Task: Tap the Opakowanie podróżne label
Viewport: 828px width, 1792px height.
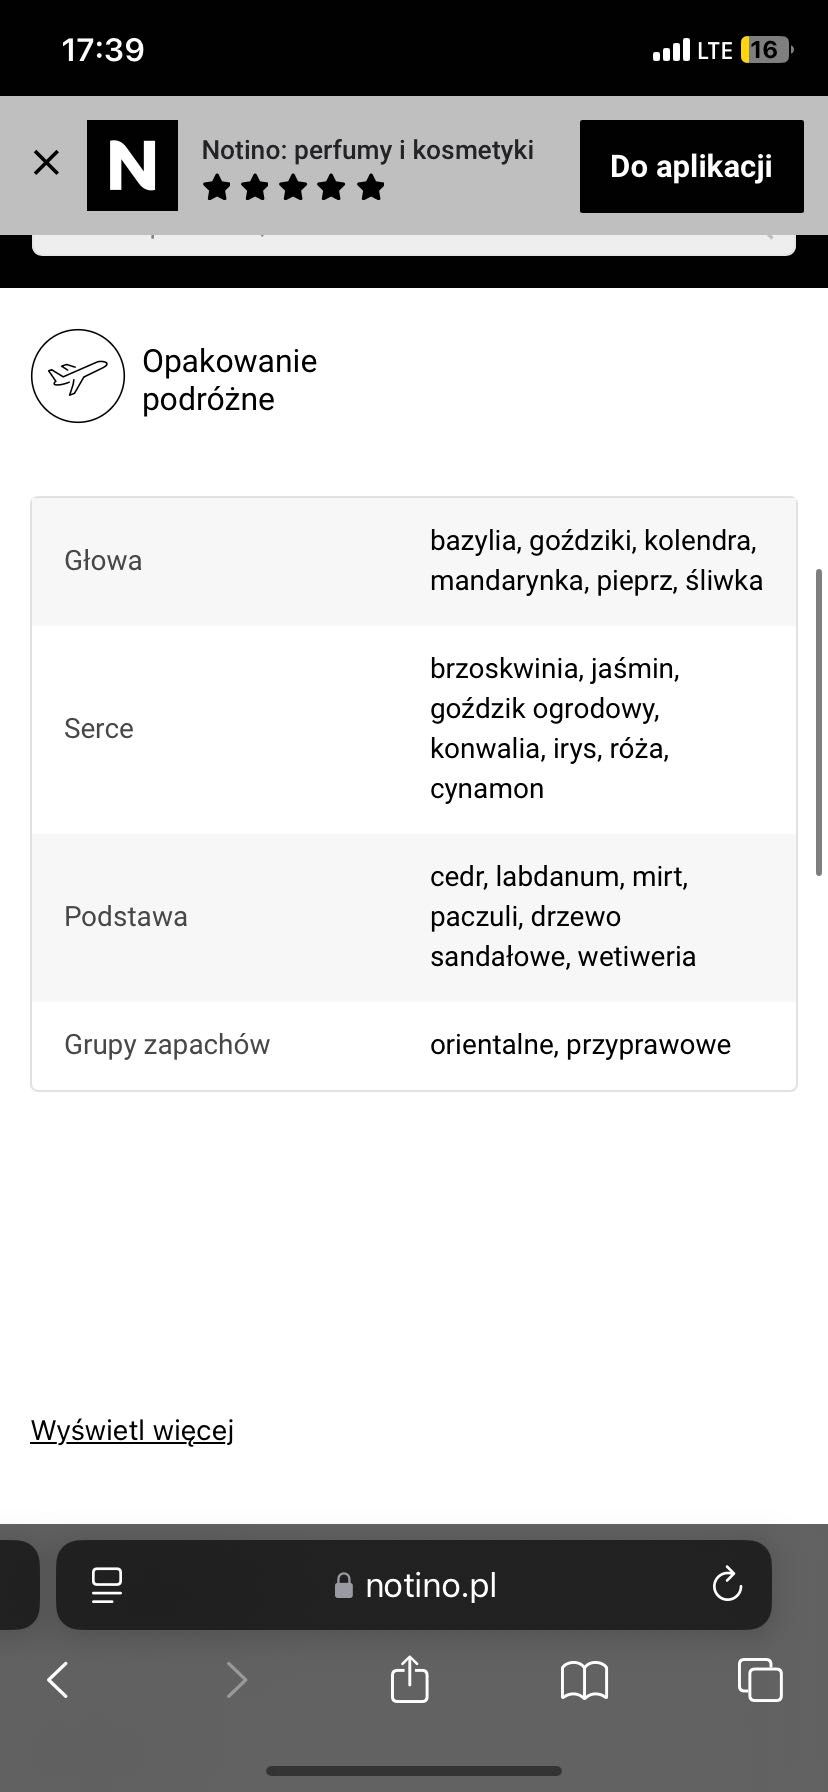Action: pyautogui.click(x=229, y=380)
